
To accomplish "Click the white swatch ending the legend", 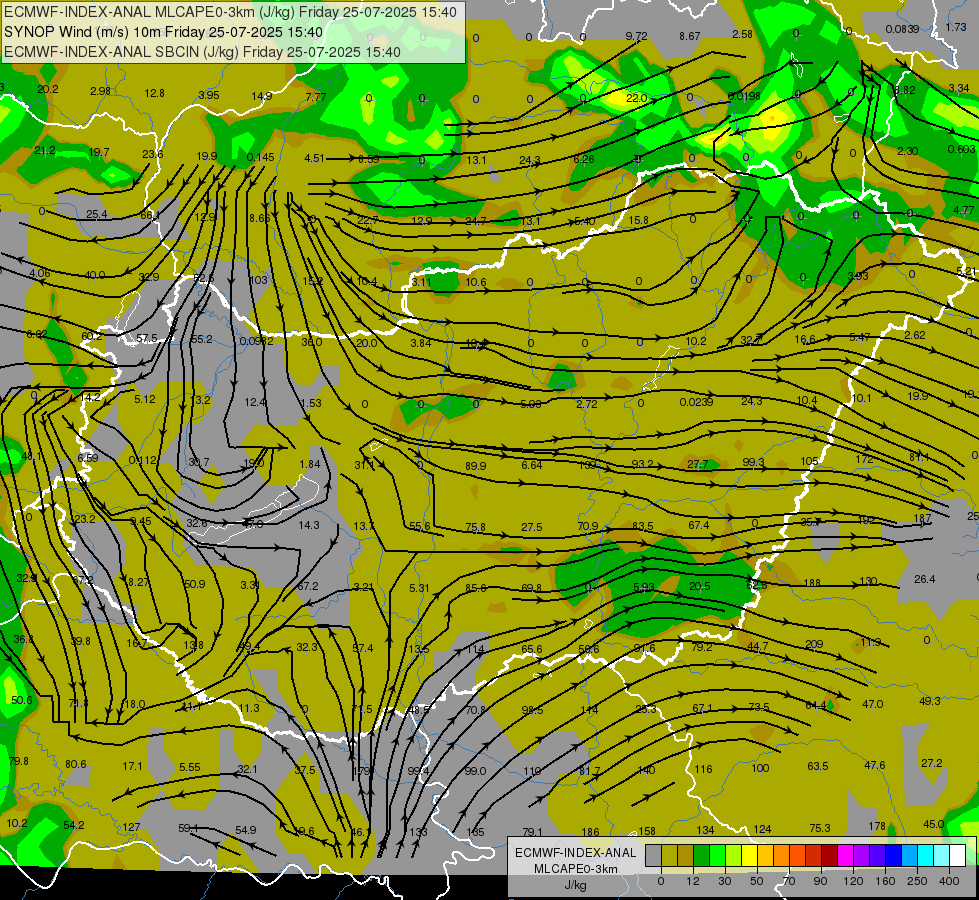I will [x=957, y=855].
